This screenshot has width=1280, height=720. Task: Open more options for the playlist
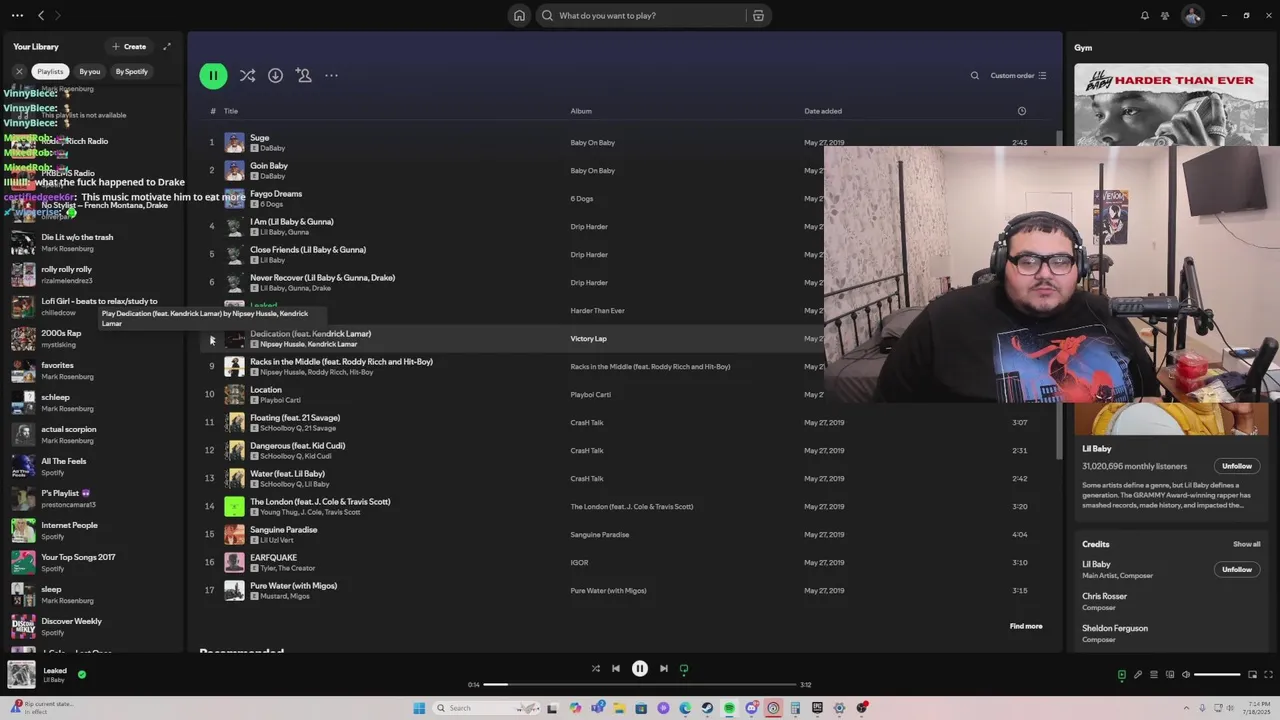331,75
